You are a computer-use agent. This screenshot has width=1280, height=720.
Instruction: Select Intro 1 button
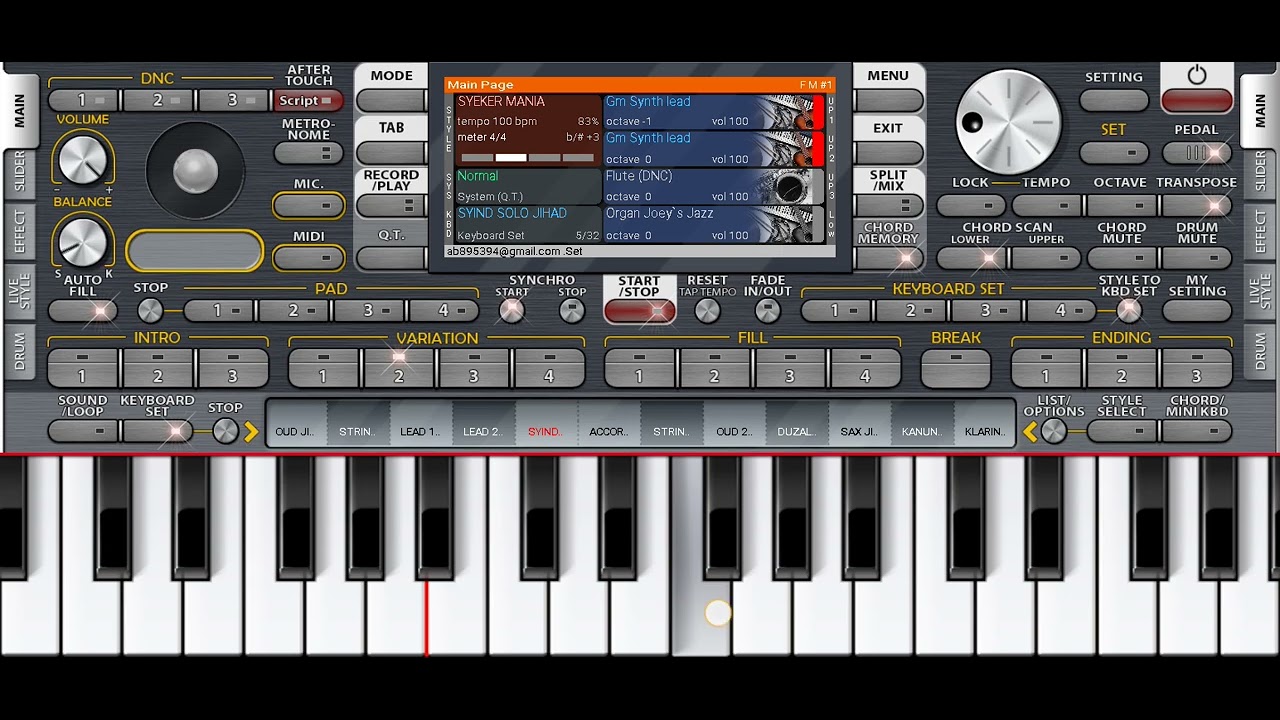(82, 367)
